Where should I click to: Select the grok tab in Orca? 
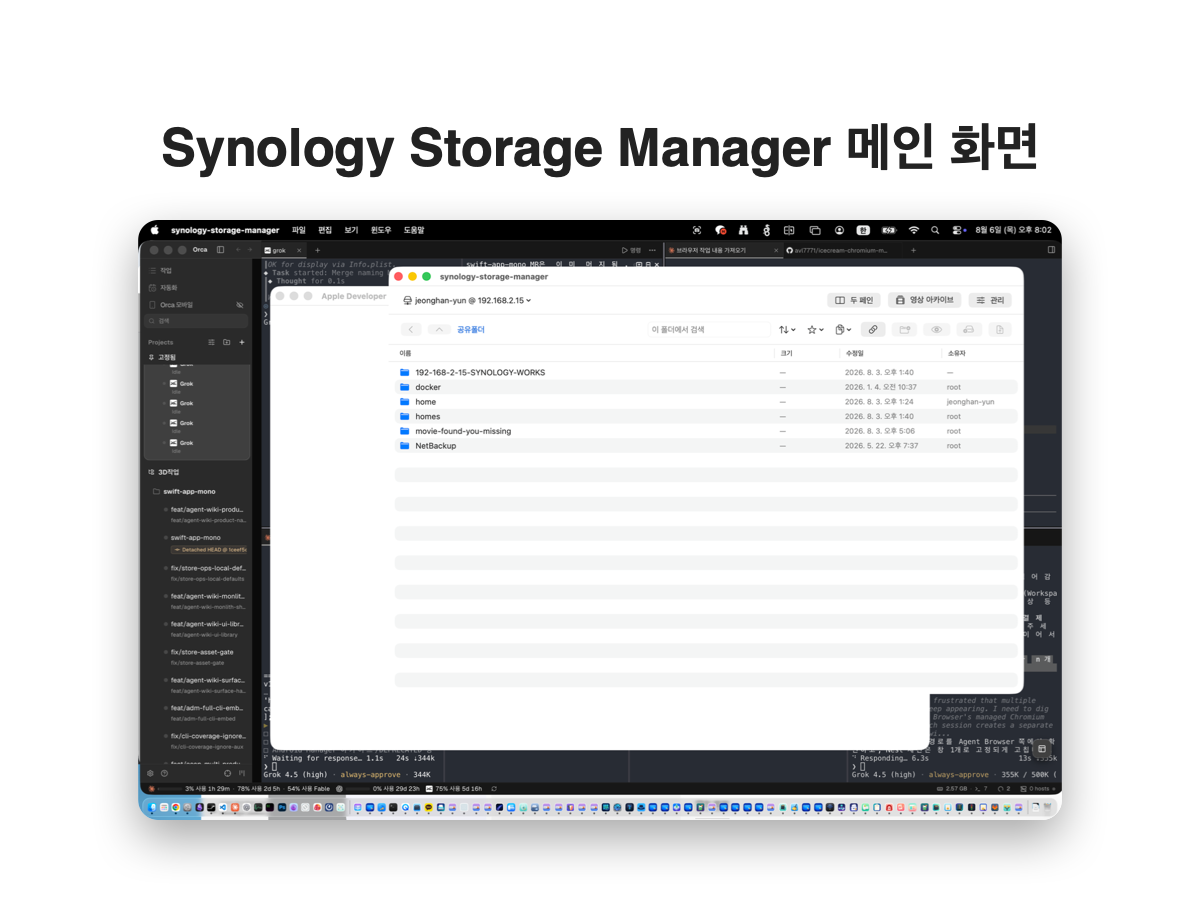pos(283,250)
